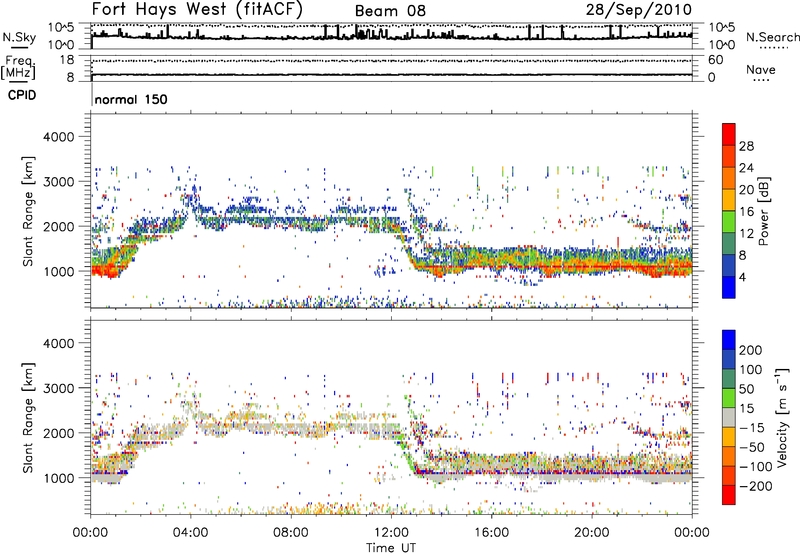Click the '16' label on Power color bar
The height and width of the screenshot is (554, 800).
[x=746, y=212]
